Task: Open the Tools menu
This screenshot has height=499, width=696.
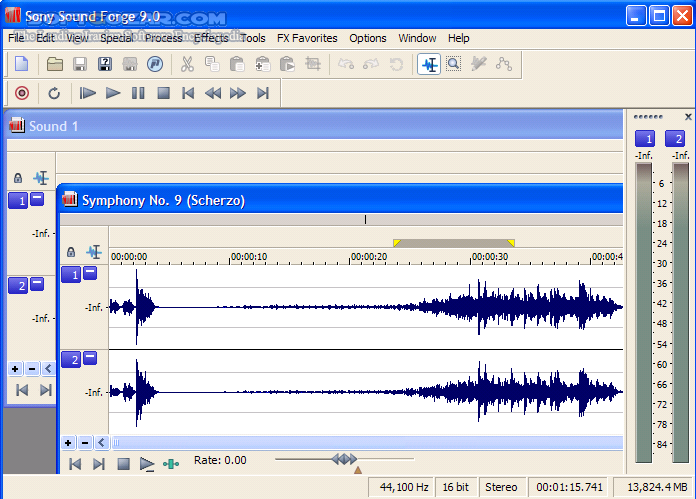Action: [x=253, y=38]
